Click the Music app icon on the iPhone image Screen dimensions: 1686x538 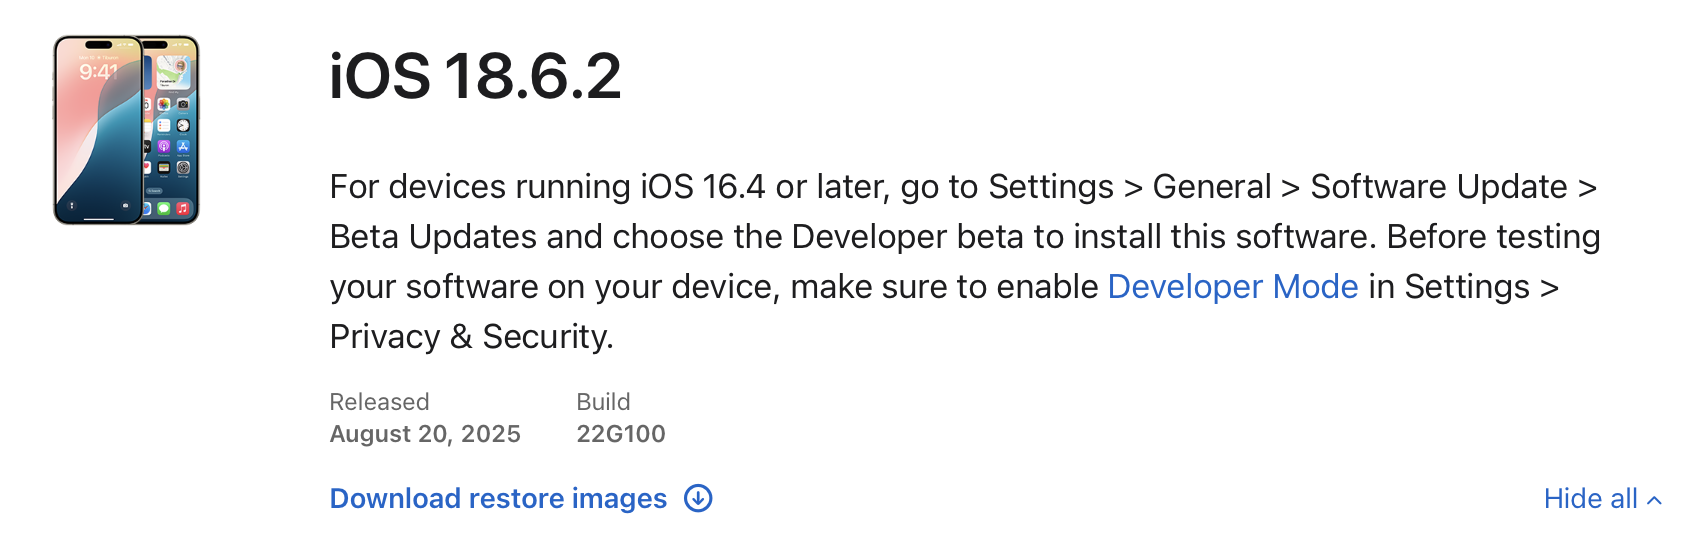pos(183,208)
